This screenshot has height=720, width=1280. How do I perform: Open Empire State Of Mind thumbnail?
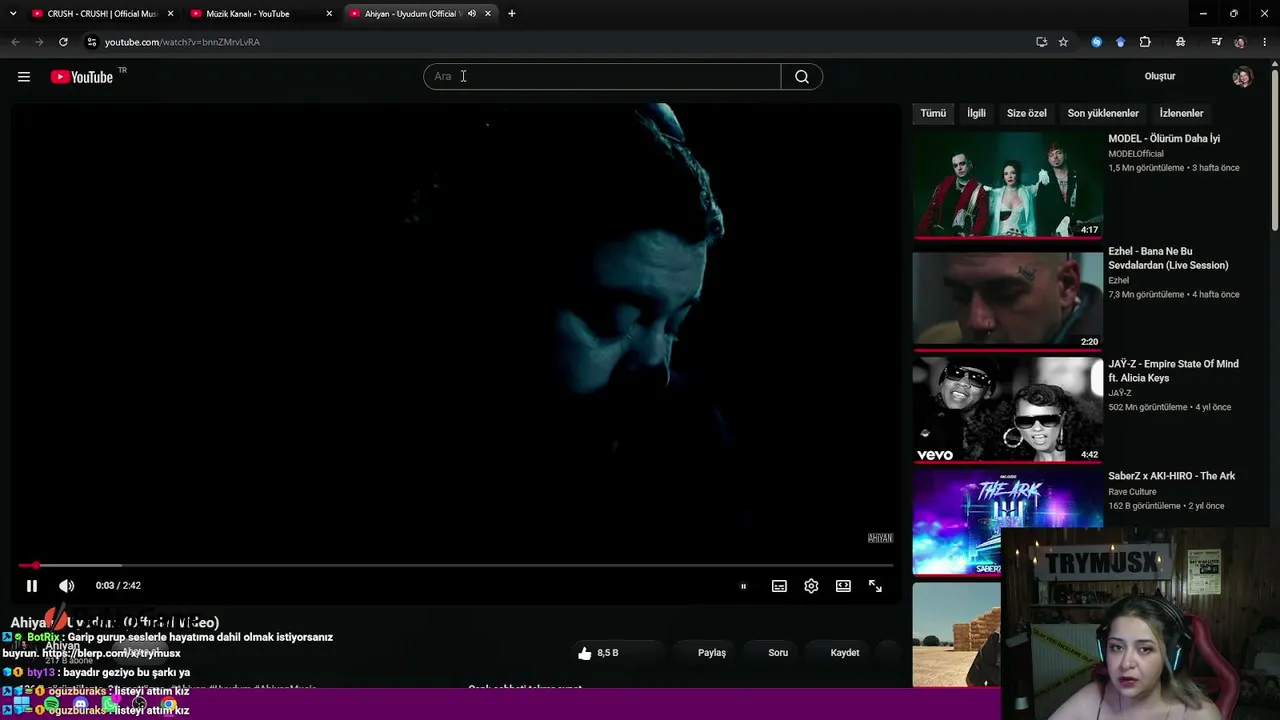(x=1007, y=410)
